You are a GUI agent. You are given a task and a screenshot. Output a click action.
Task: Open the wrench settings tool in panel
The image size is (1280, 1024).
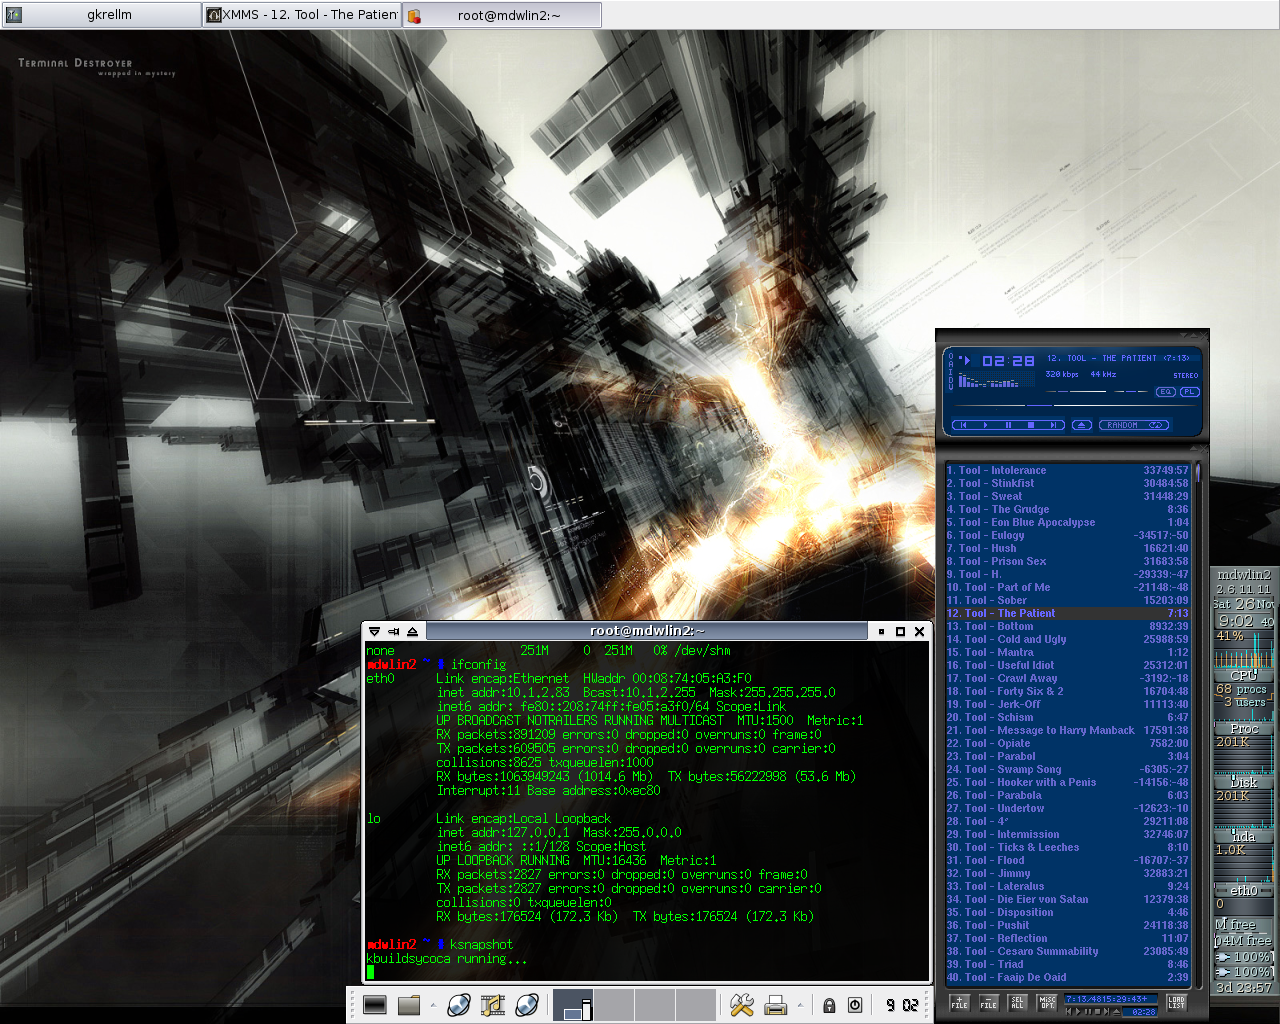point(741,1005)
